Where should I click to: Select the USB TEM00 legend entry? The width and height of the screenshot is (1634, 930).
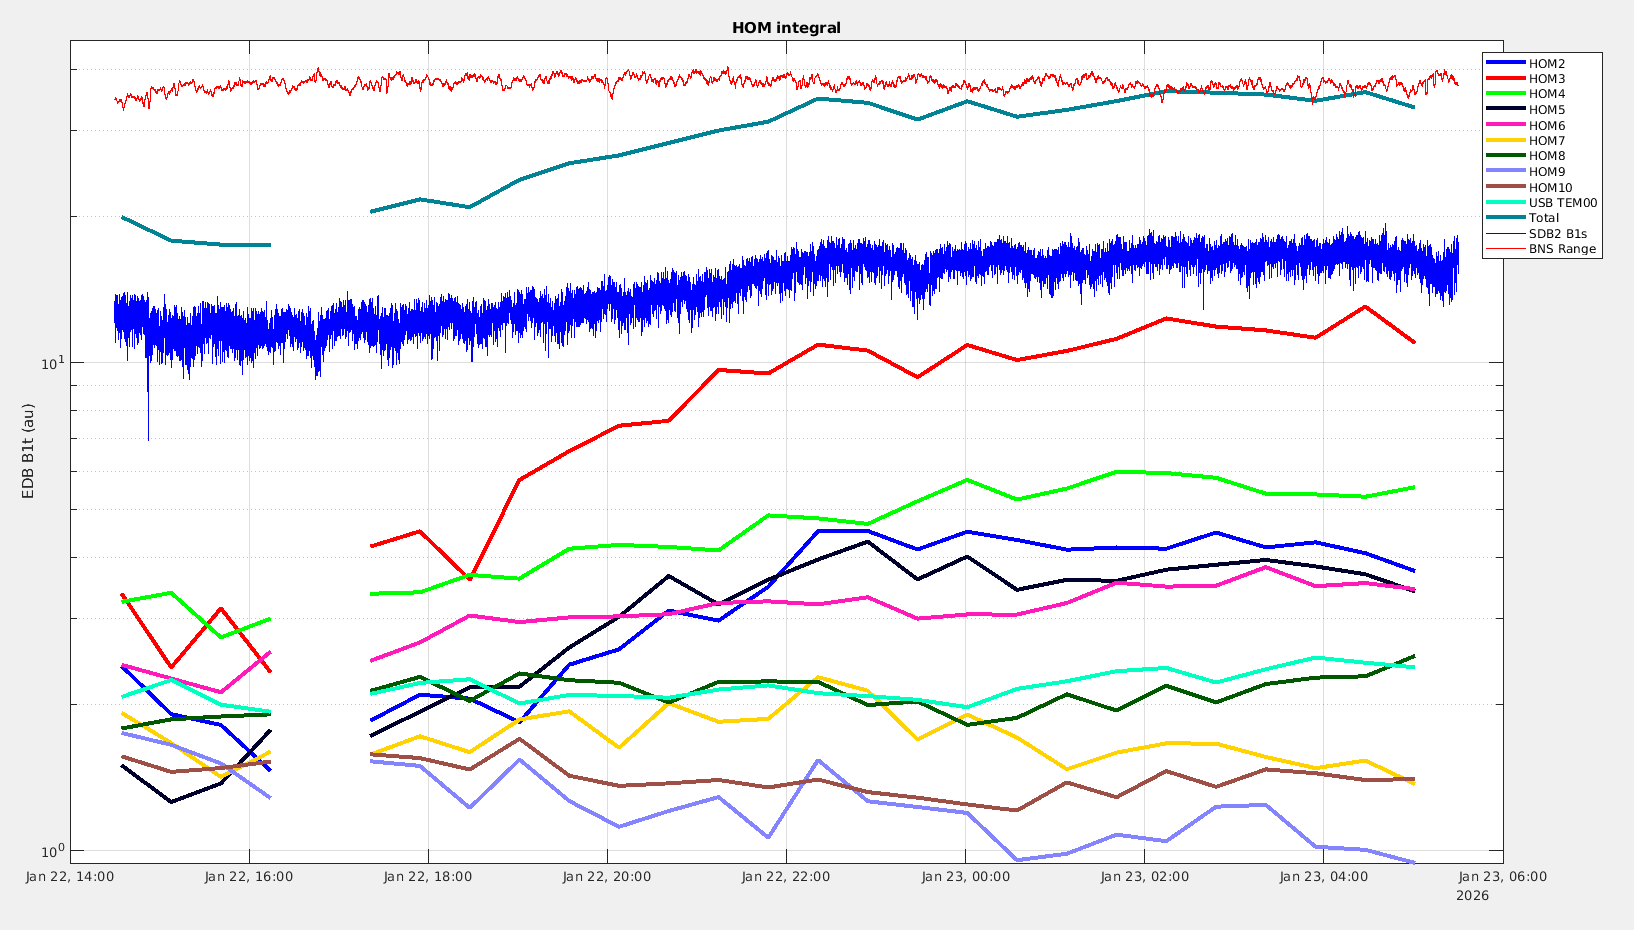pos(1562,203)
